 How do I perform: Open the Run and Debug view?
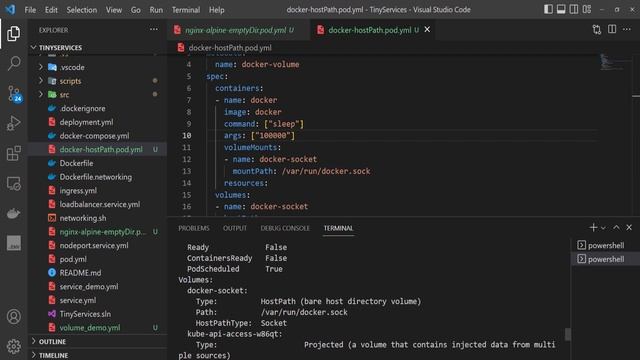click(13, 123)
